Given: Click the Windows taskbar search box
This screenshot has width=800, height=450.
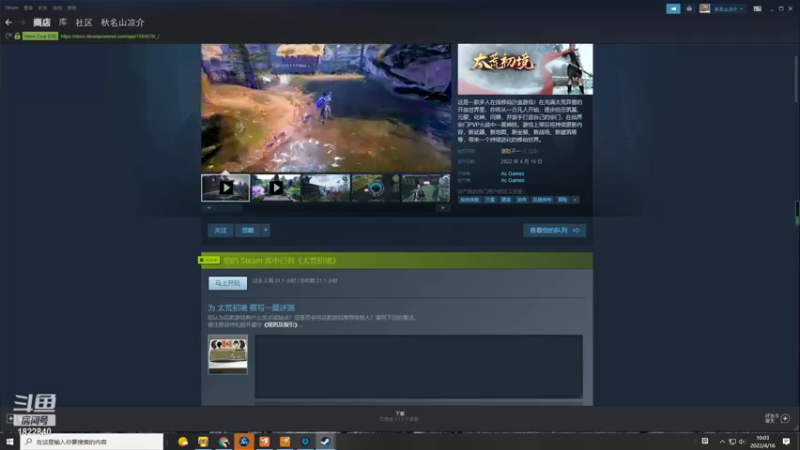Looking at the screenshot, I should tap(92, 442).
